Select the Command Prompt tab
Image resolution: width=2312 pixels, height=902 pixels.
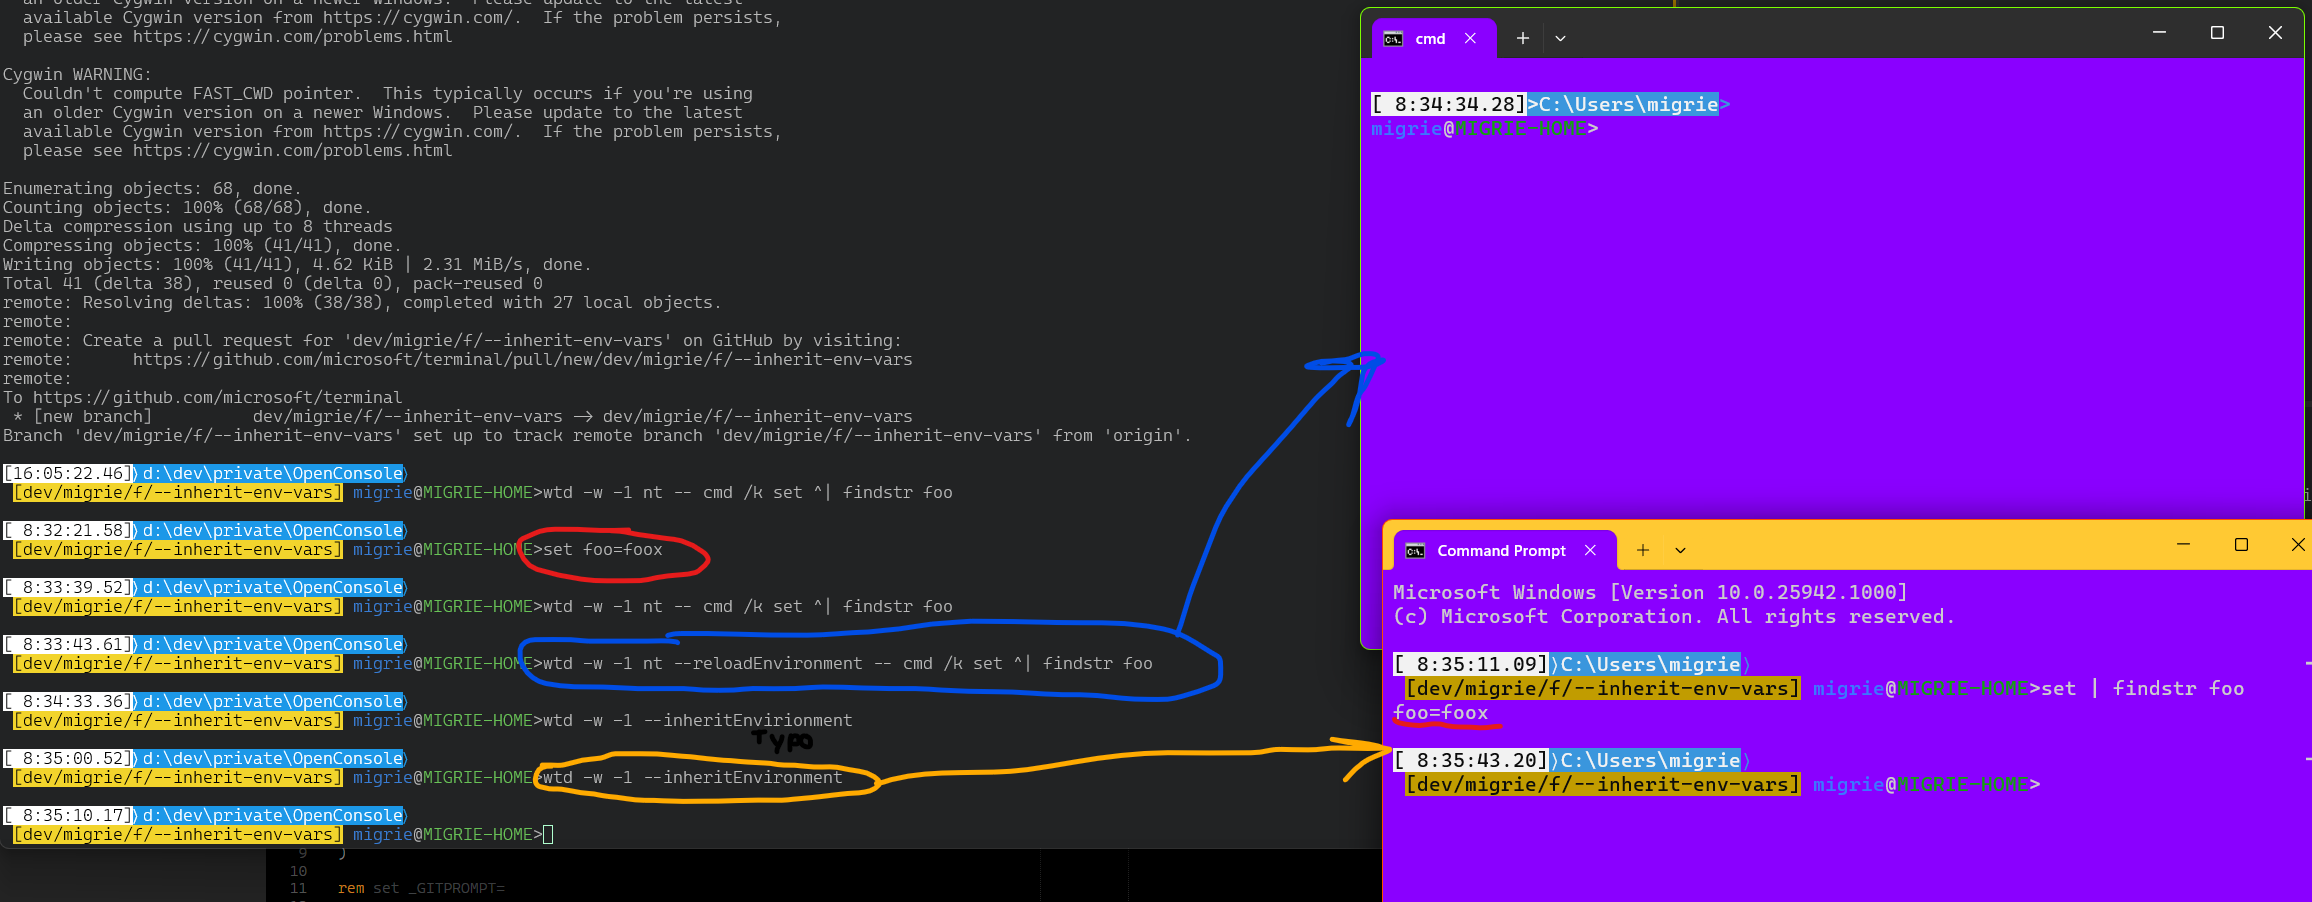(x=1500, y=550)
